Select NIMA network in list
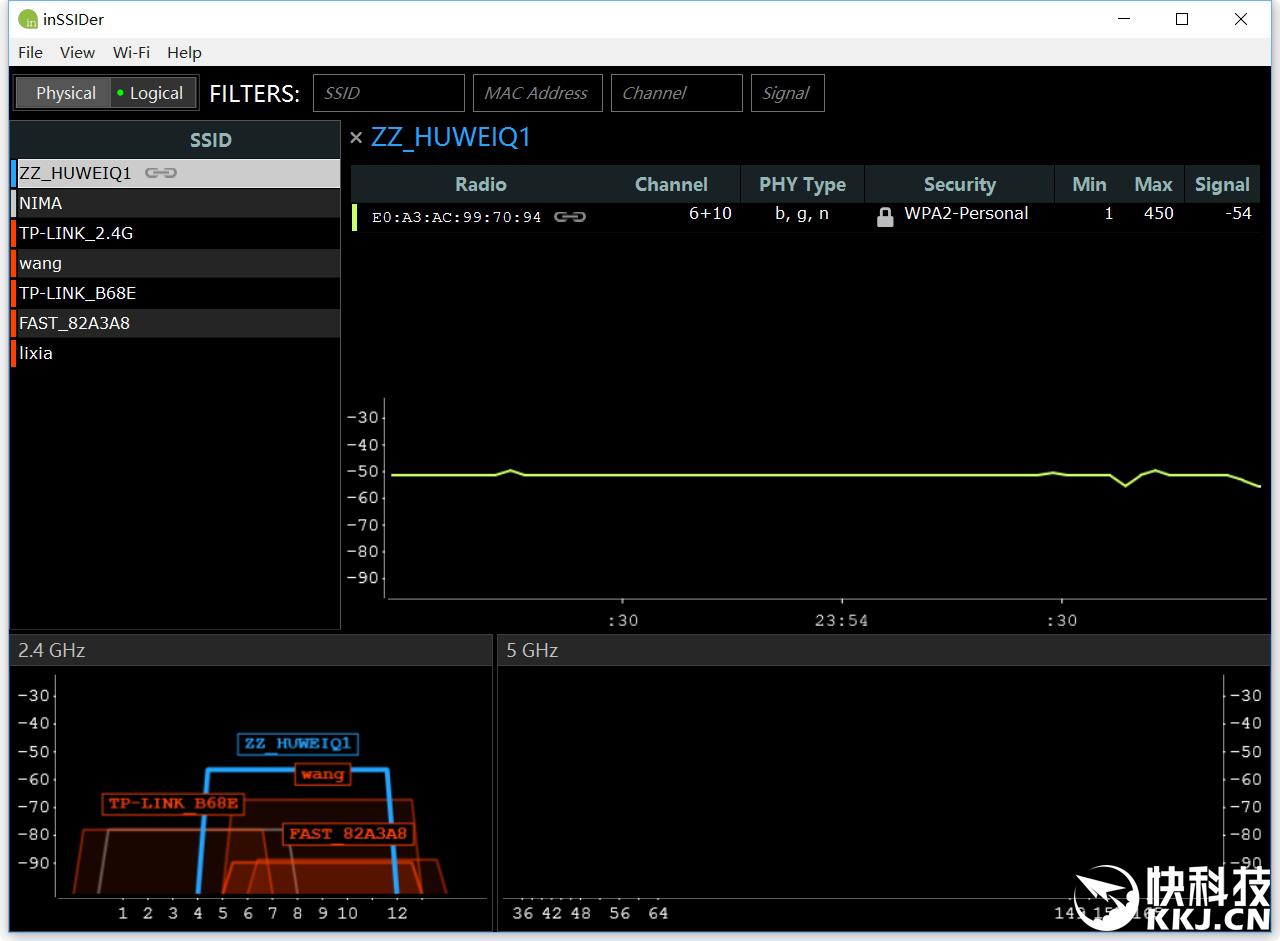Viewport: 1280px width, 941px height. point(176,203)
